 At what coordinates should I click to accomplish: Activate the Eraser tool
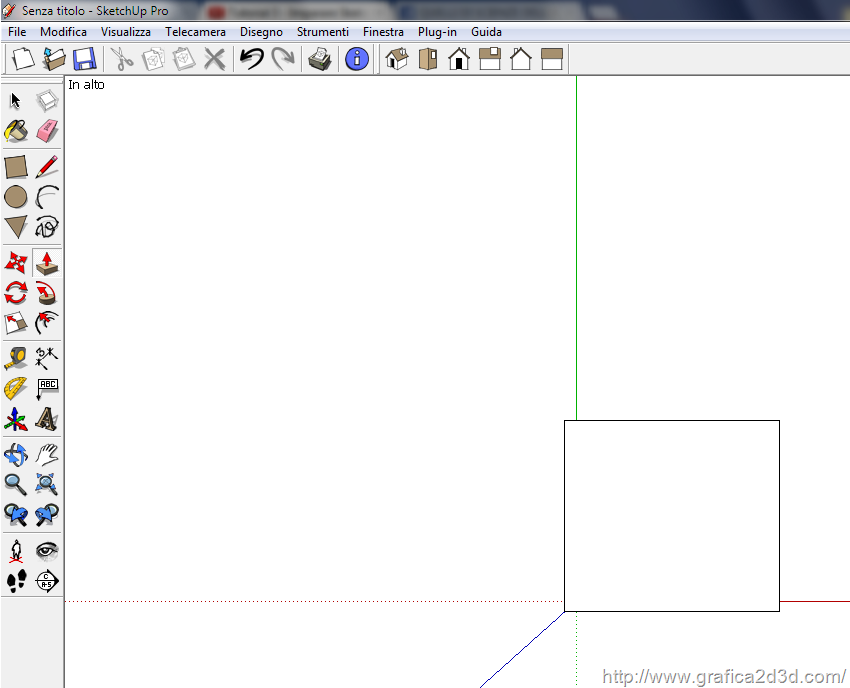[47, 131]
